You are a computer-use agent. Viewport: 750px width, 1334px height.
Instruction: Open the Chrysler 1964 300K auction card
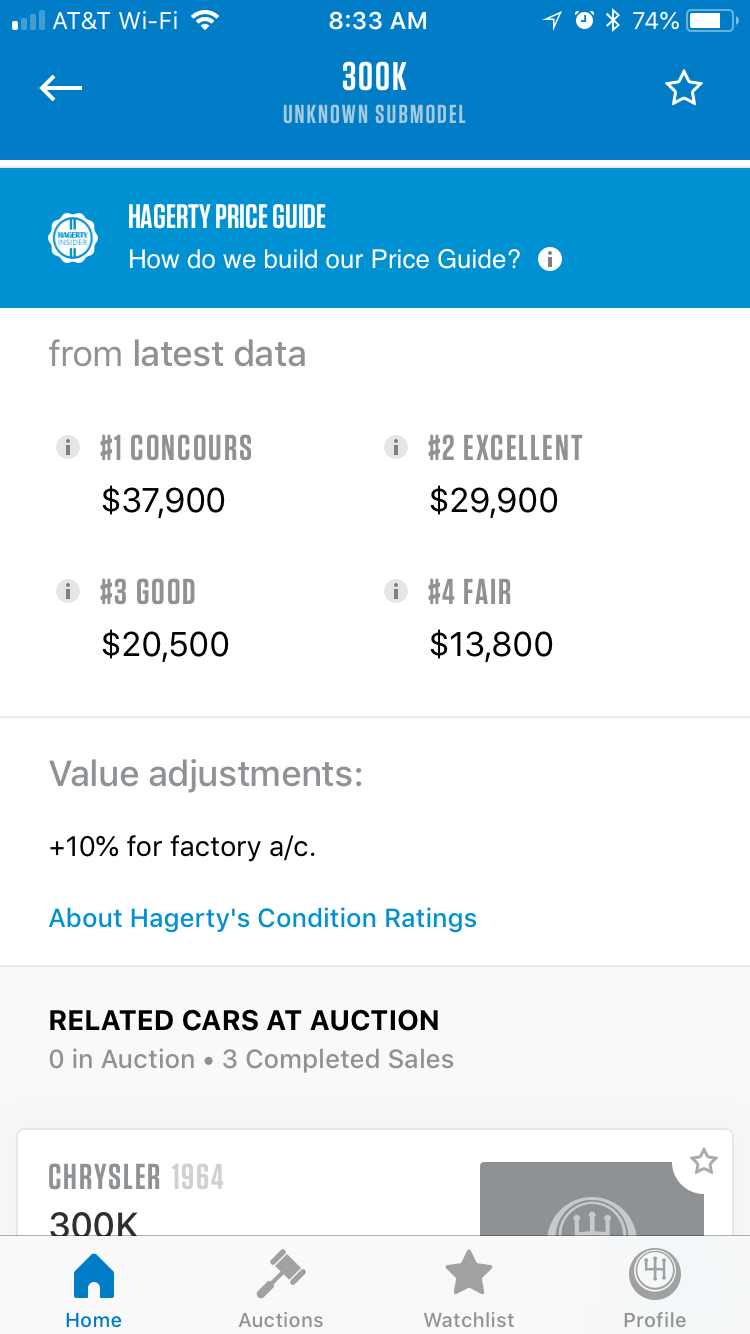pyautogui.click(x=375, y=1183)
